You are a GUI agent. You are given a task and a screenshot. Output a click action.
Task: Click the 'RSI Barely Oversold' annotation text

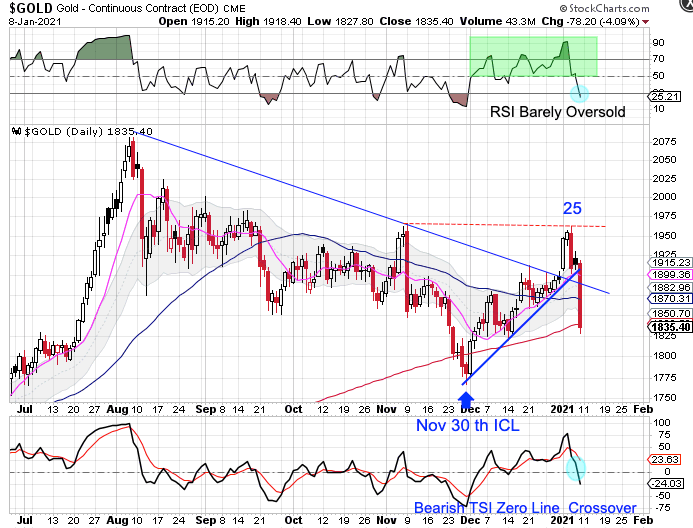coord(557,112)
